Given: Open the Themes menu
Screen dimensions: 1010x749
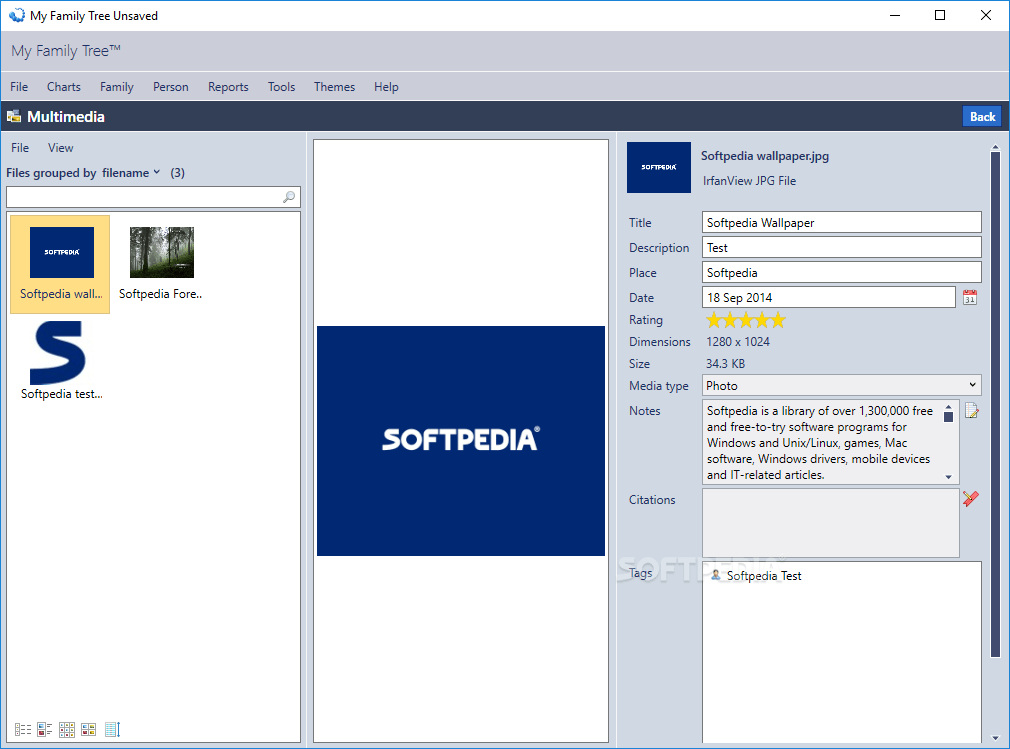Looking at the screenshot, I should click(x=334, y=87).
